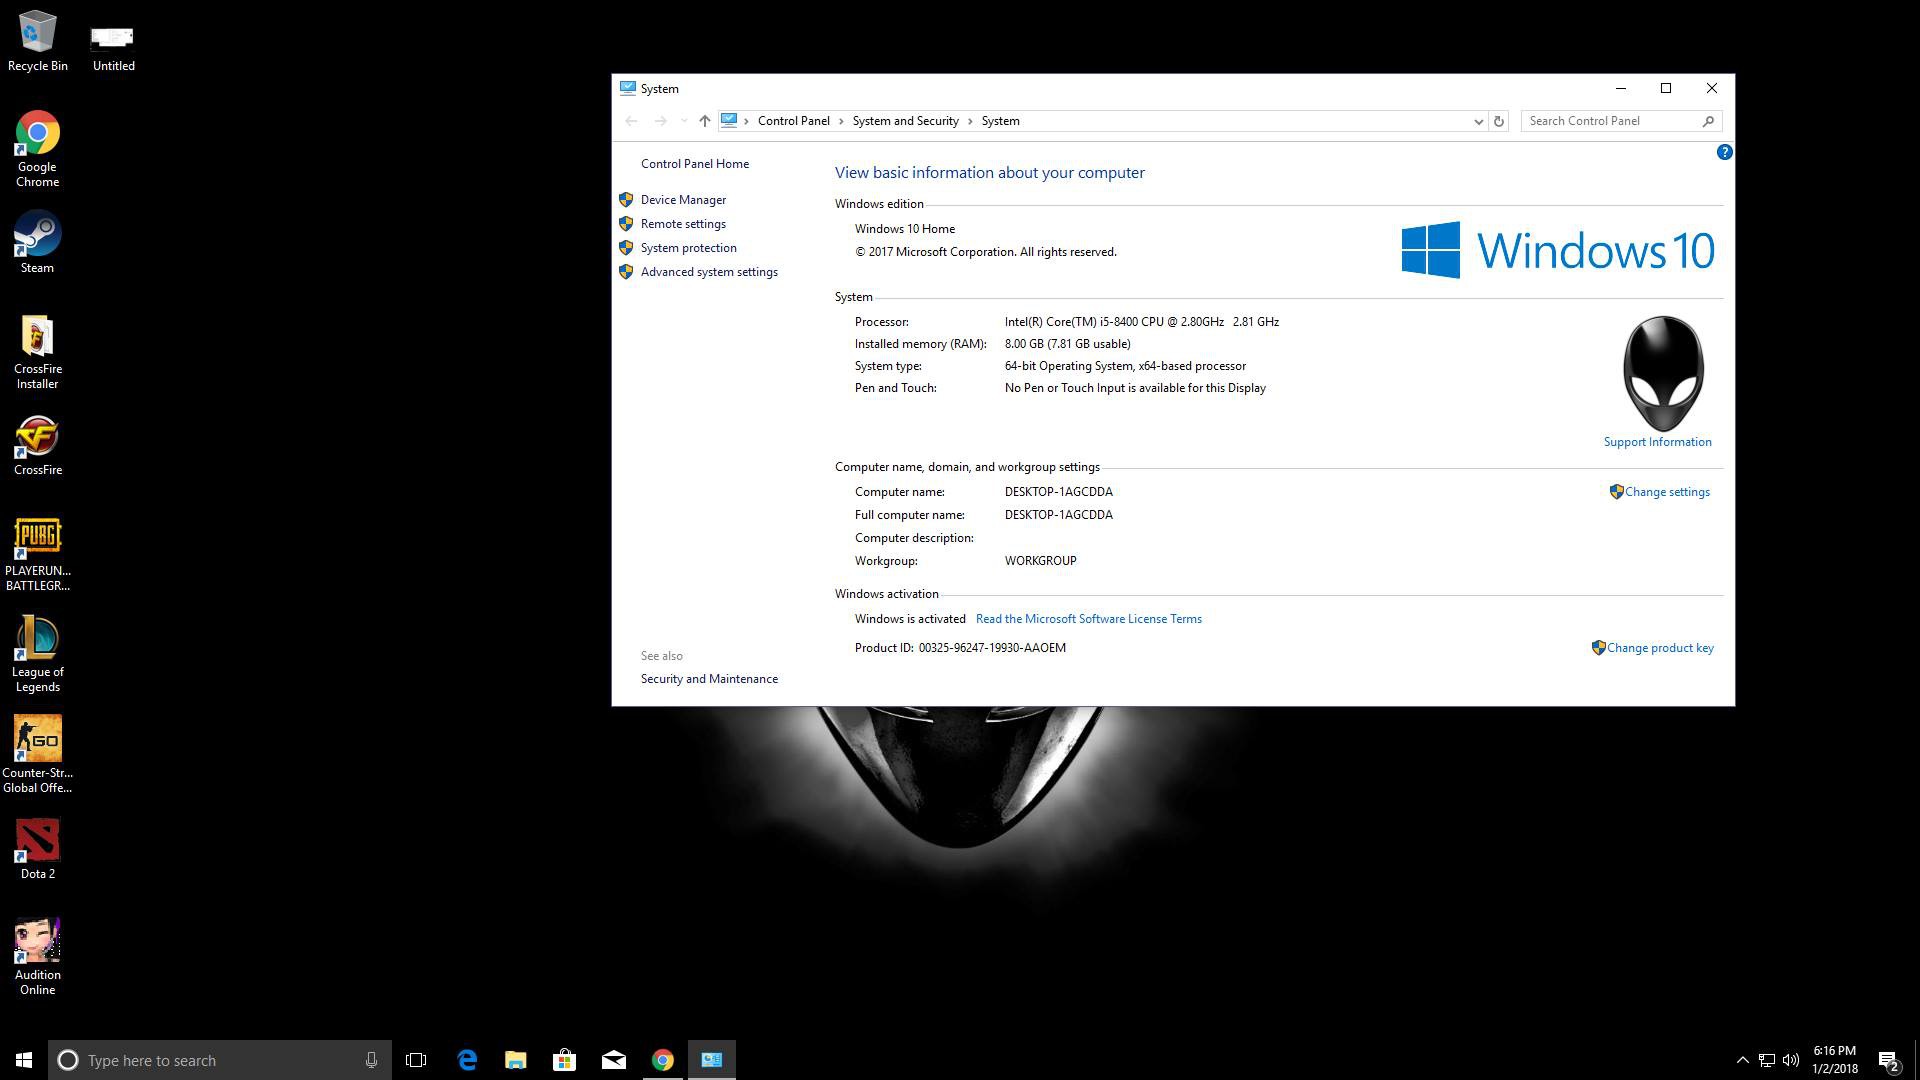Open the recent locations dropdown arrow

point(683,121)
